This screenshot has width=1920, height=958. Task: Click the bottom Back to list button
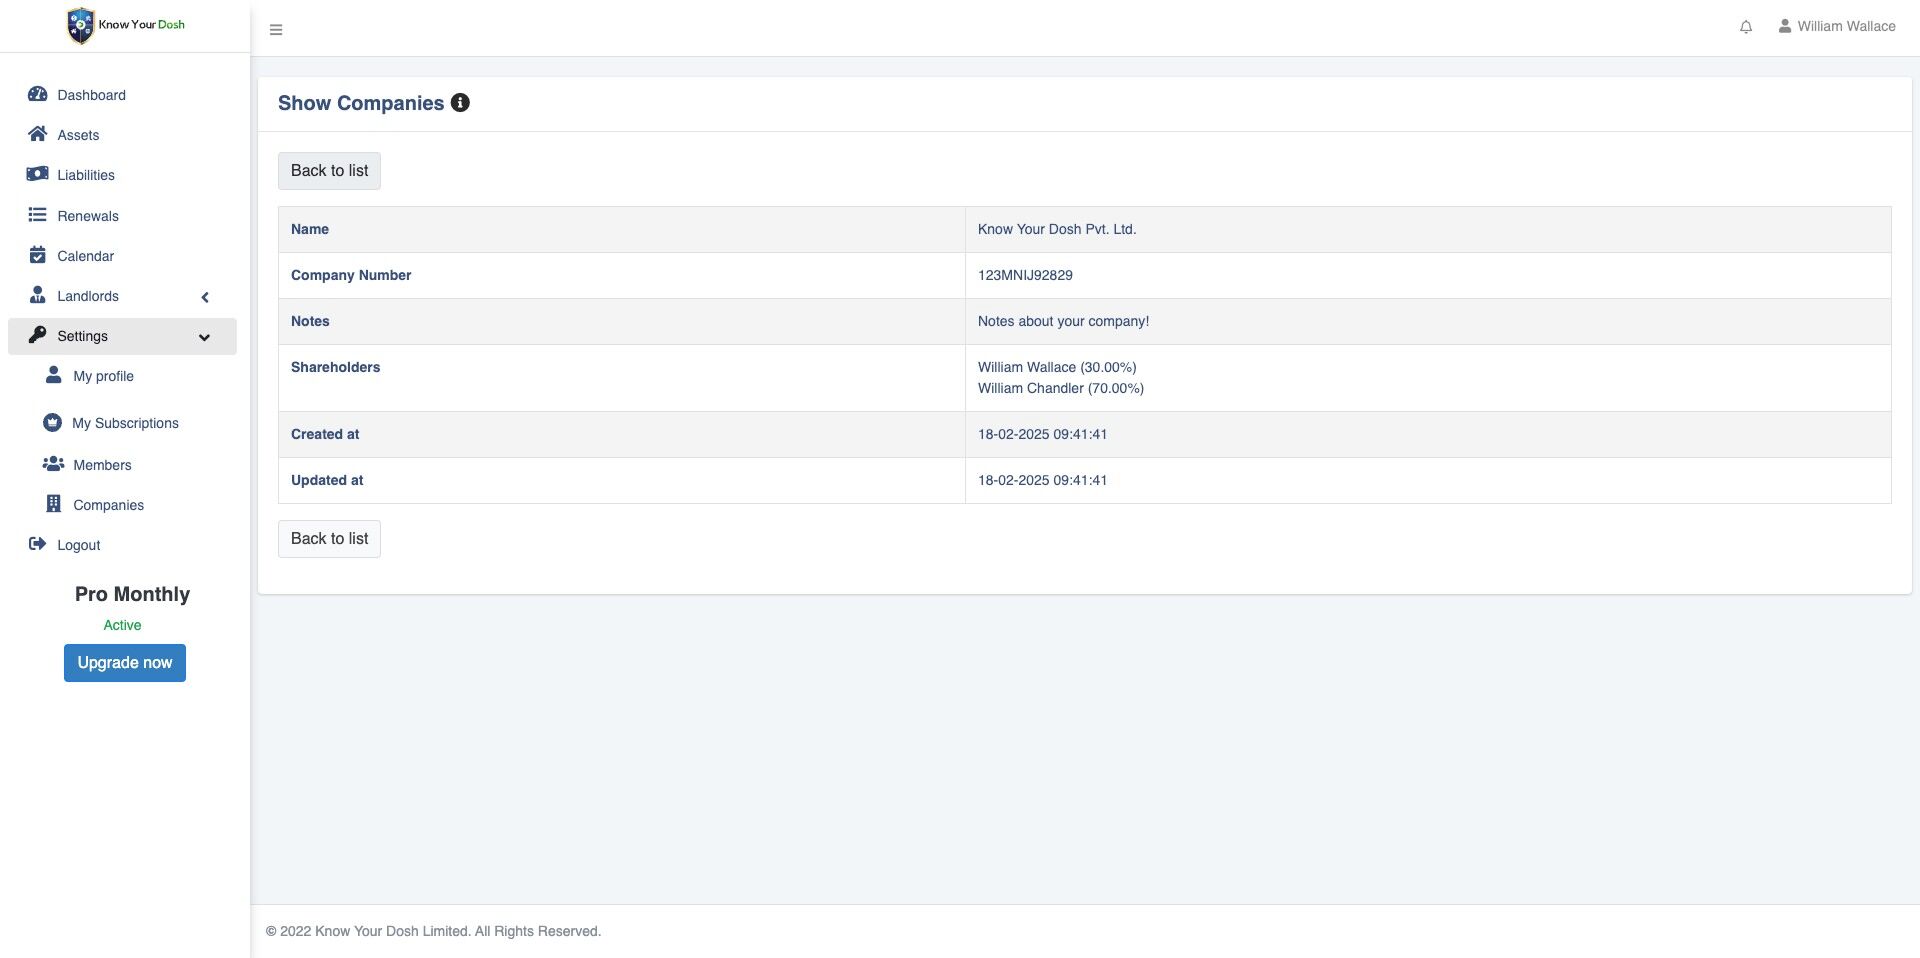(x=329, y=539)
